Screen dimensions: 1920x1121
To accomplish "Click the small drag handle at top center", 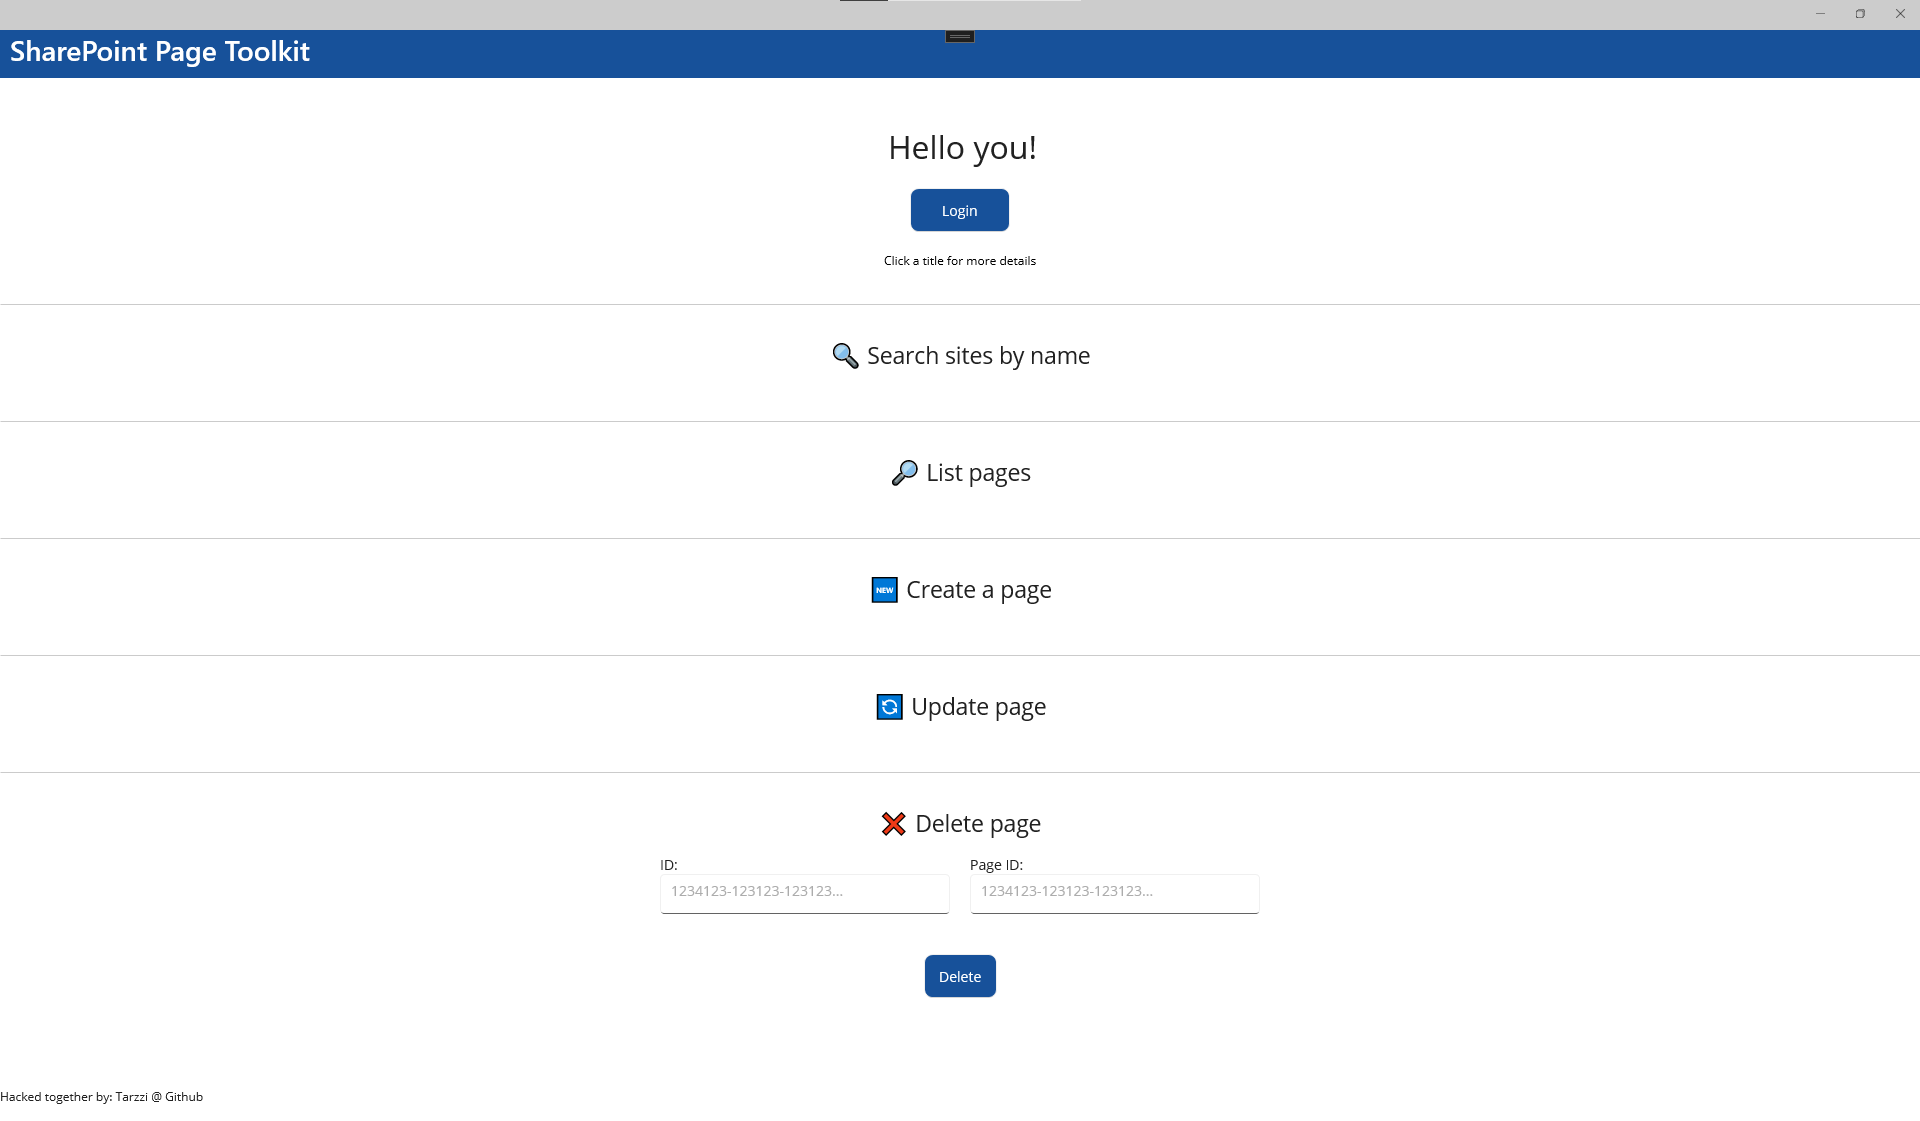I will coord(959,37).
